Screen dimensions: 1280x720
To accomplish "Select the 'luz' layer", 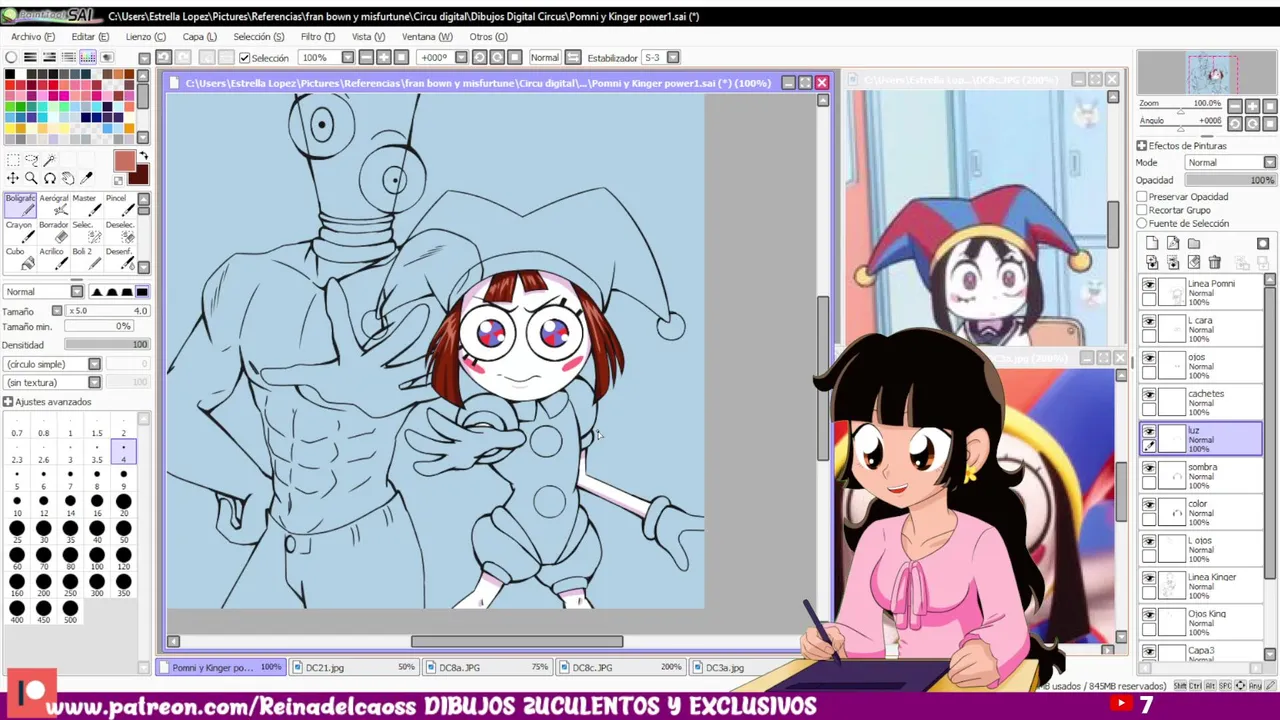I will [x=1201, y=439].
